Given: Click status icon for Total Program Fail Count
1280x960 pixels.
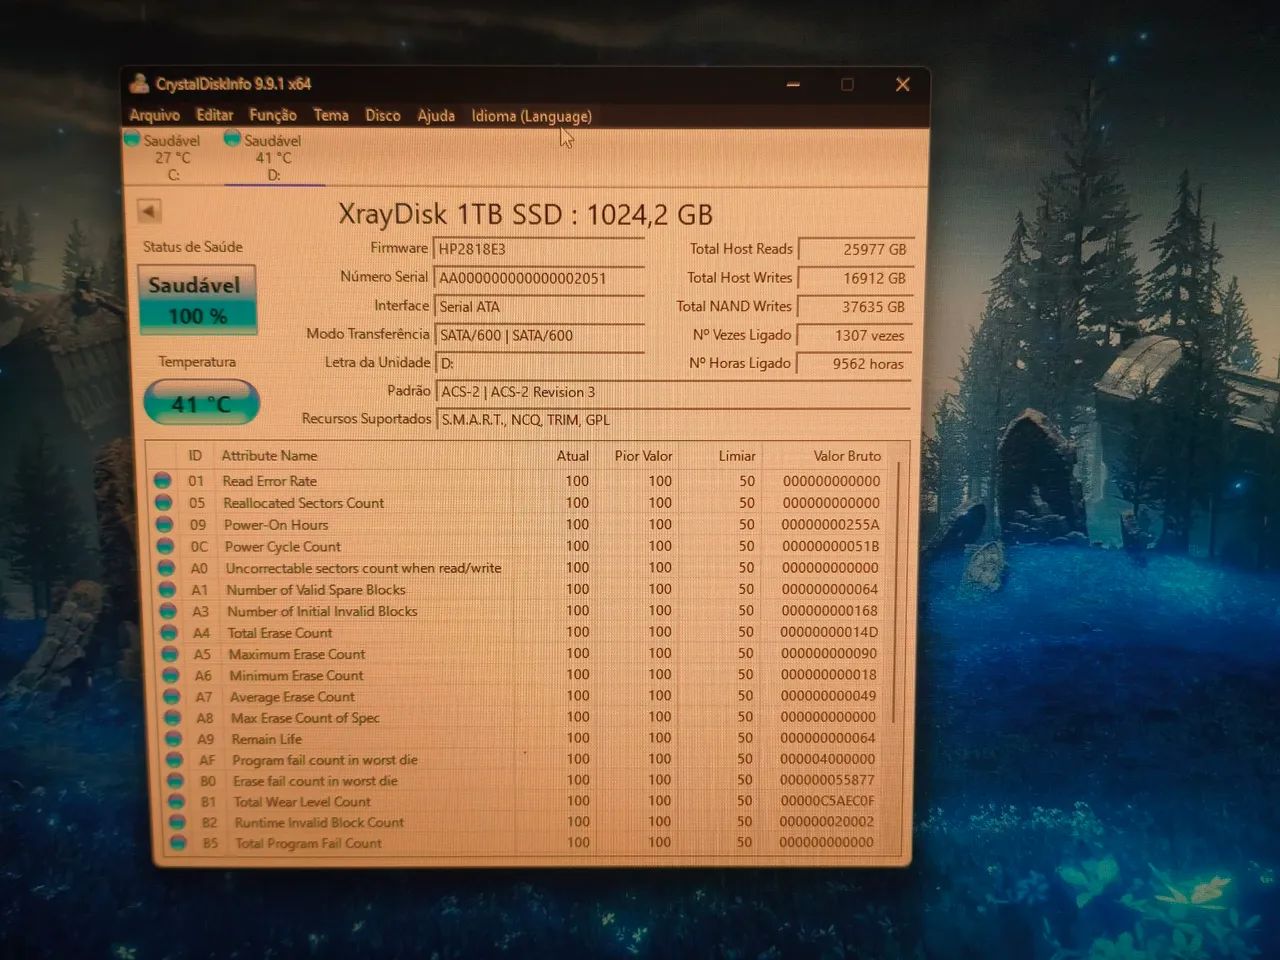Looking at the screenshot, I should pyautogui.click(x=179, y=843).
